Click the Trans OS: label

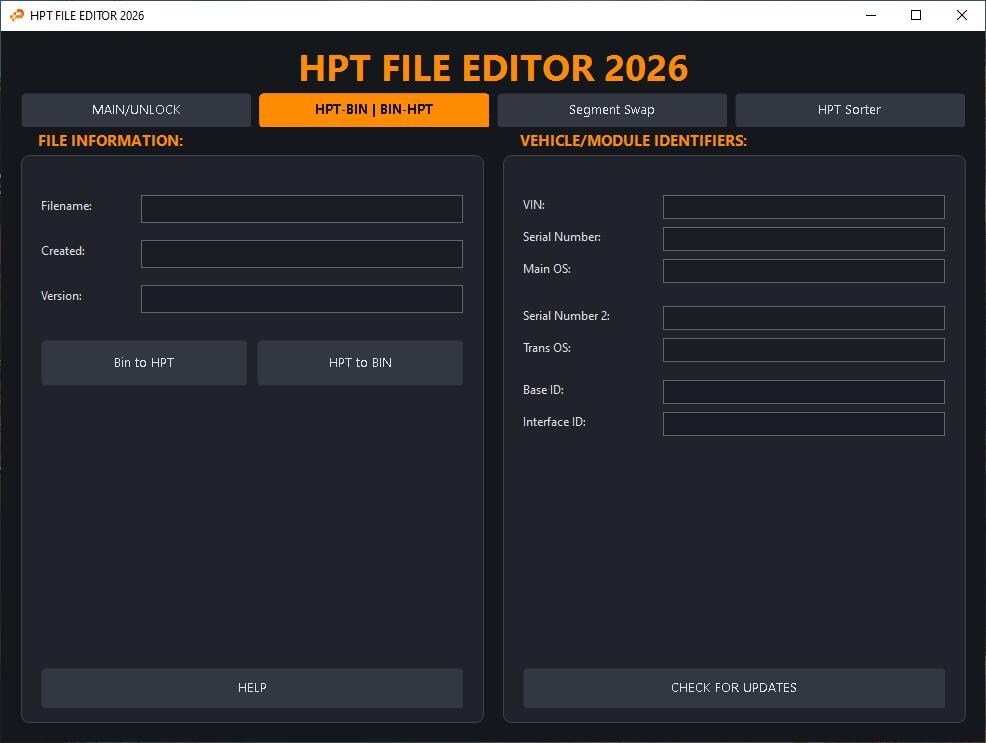[546, 348]
